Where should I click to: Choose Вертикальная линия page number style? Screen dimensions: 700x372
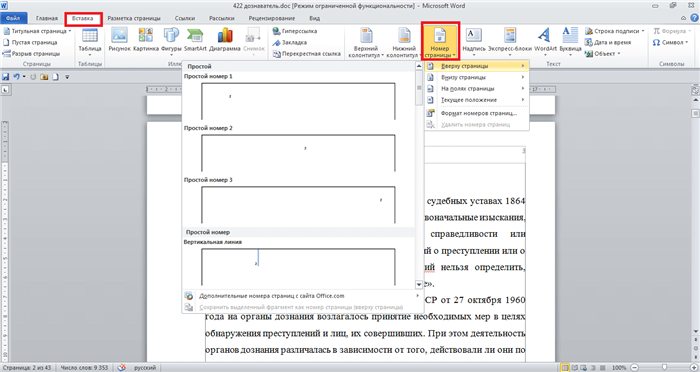point(298,267)
